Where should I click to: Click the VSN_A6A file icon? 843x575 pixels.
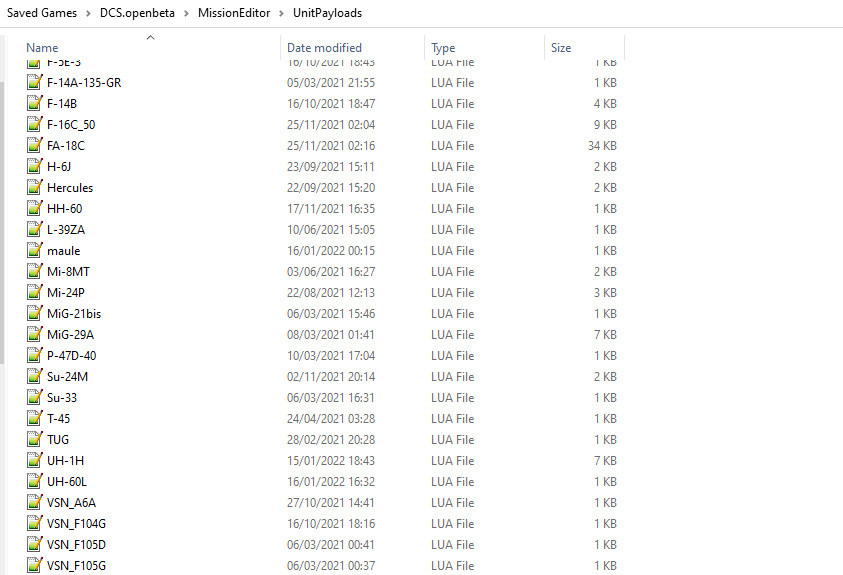pos(34,502)
